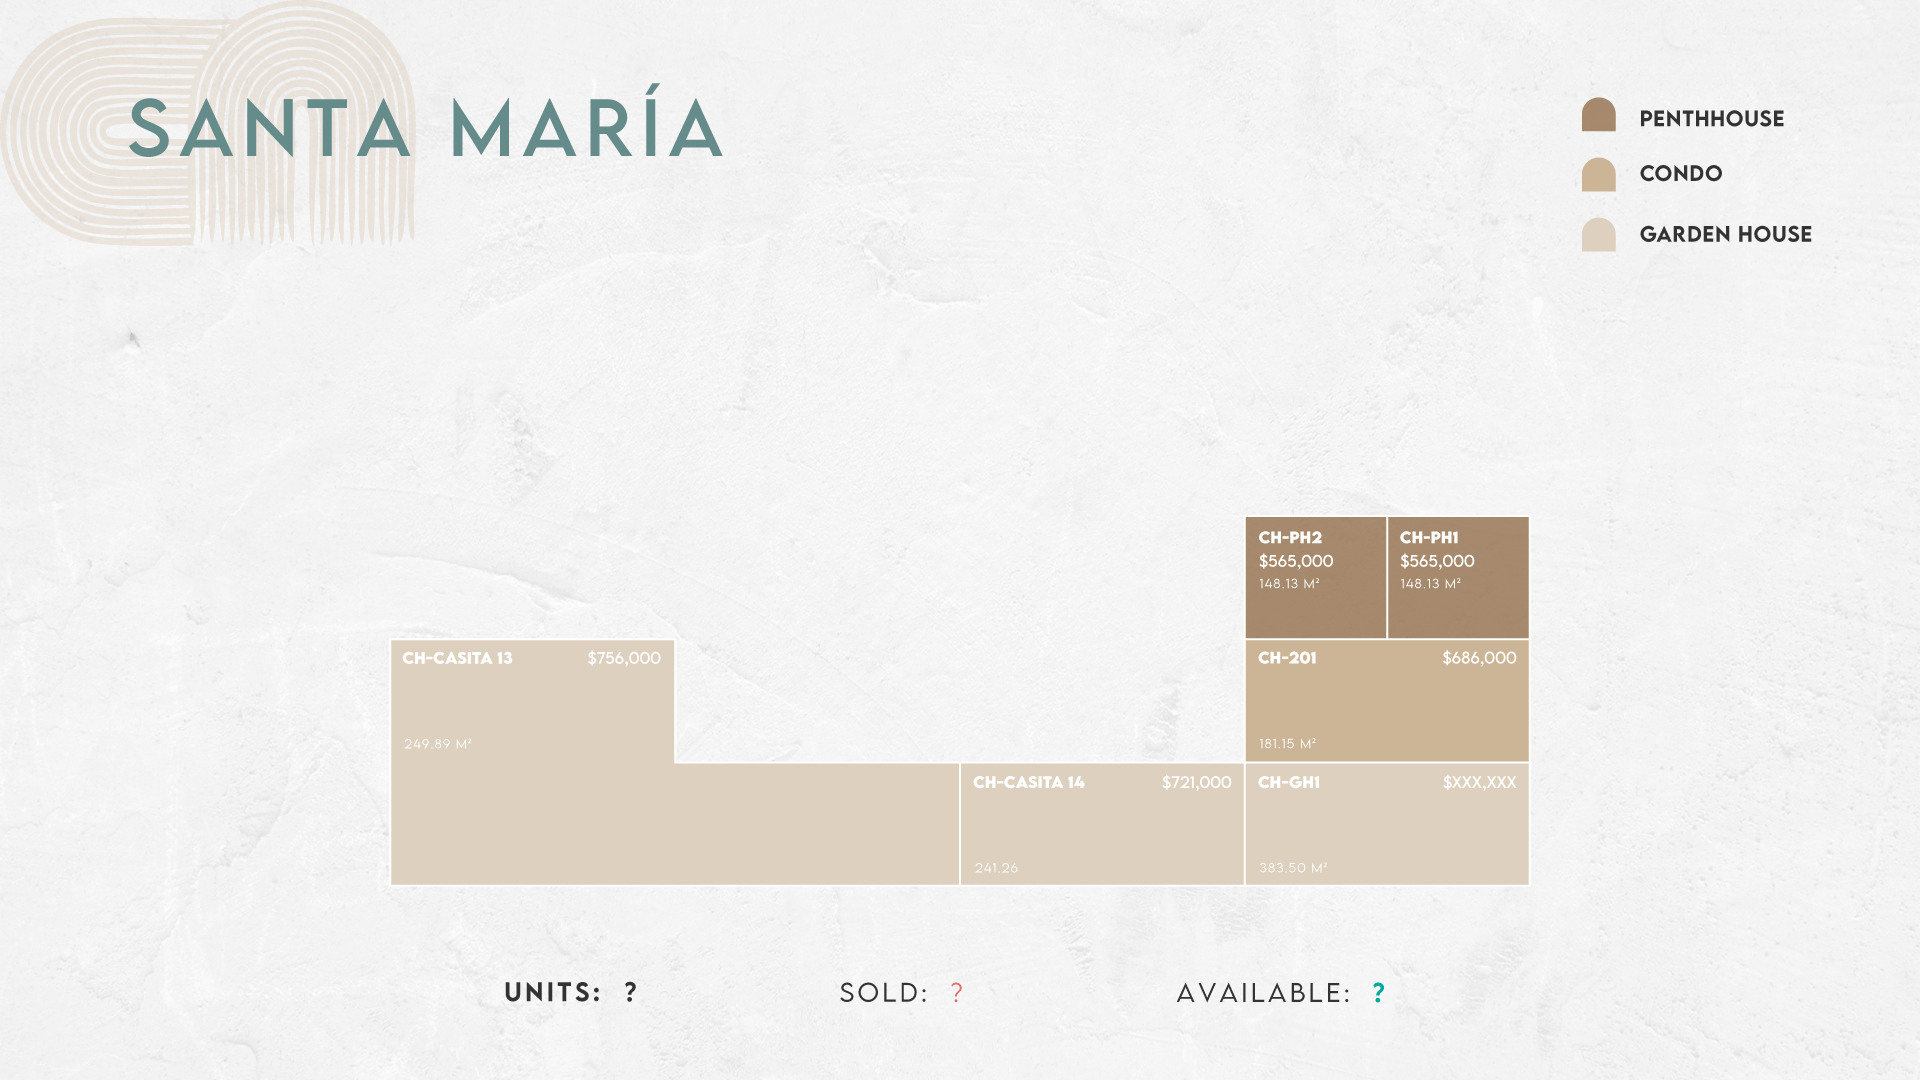Select the CH-GH1 garden house block
Image resolution: width=1920 pixels, height=1080 pixels.
click(x=1387, y=825)
